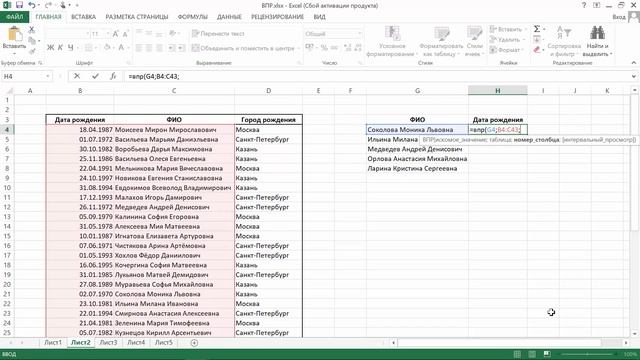Switch to Normal view icon in status bar

pyautogui.click(x=517, y=354)
